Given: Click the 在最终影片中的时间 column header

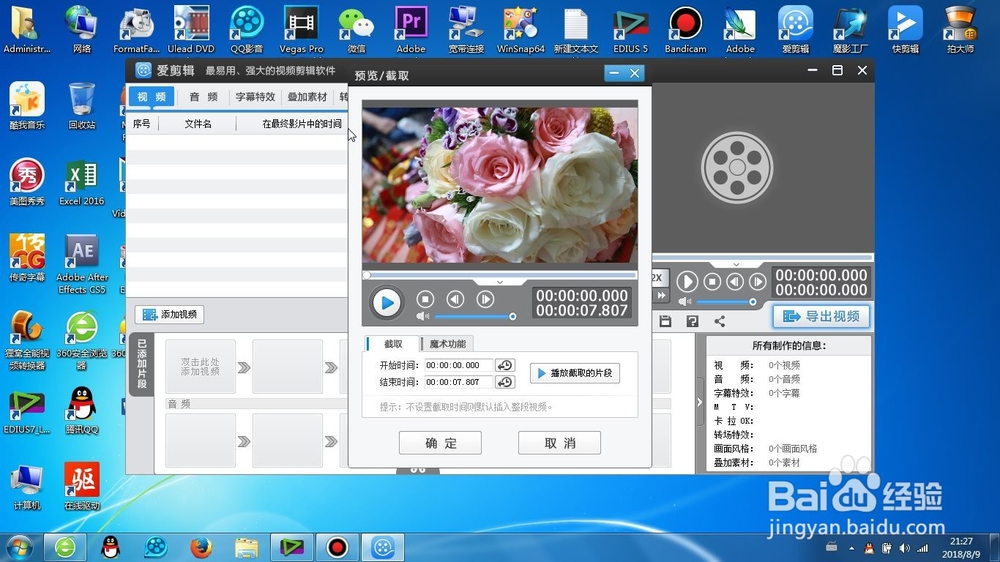Looking at the screenshot, I should [302, 124].
